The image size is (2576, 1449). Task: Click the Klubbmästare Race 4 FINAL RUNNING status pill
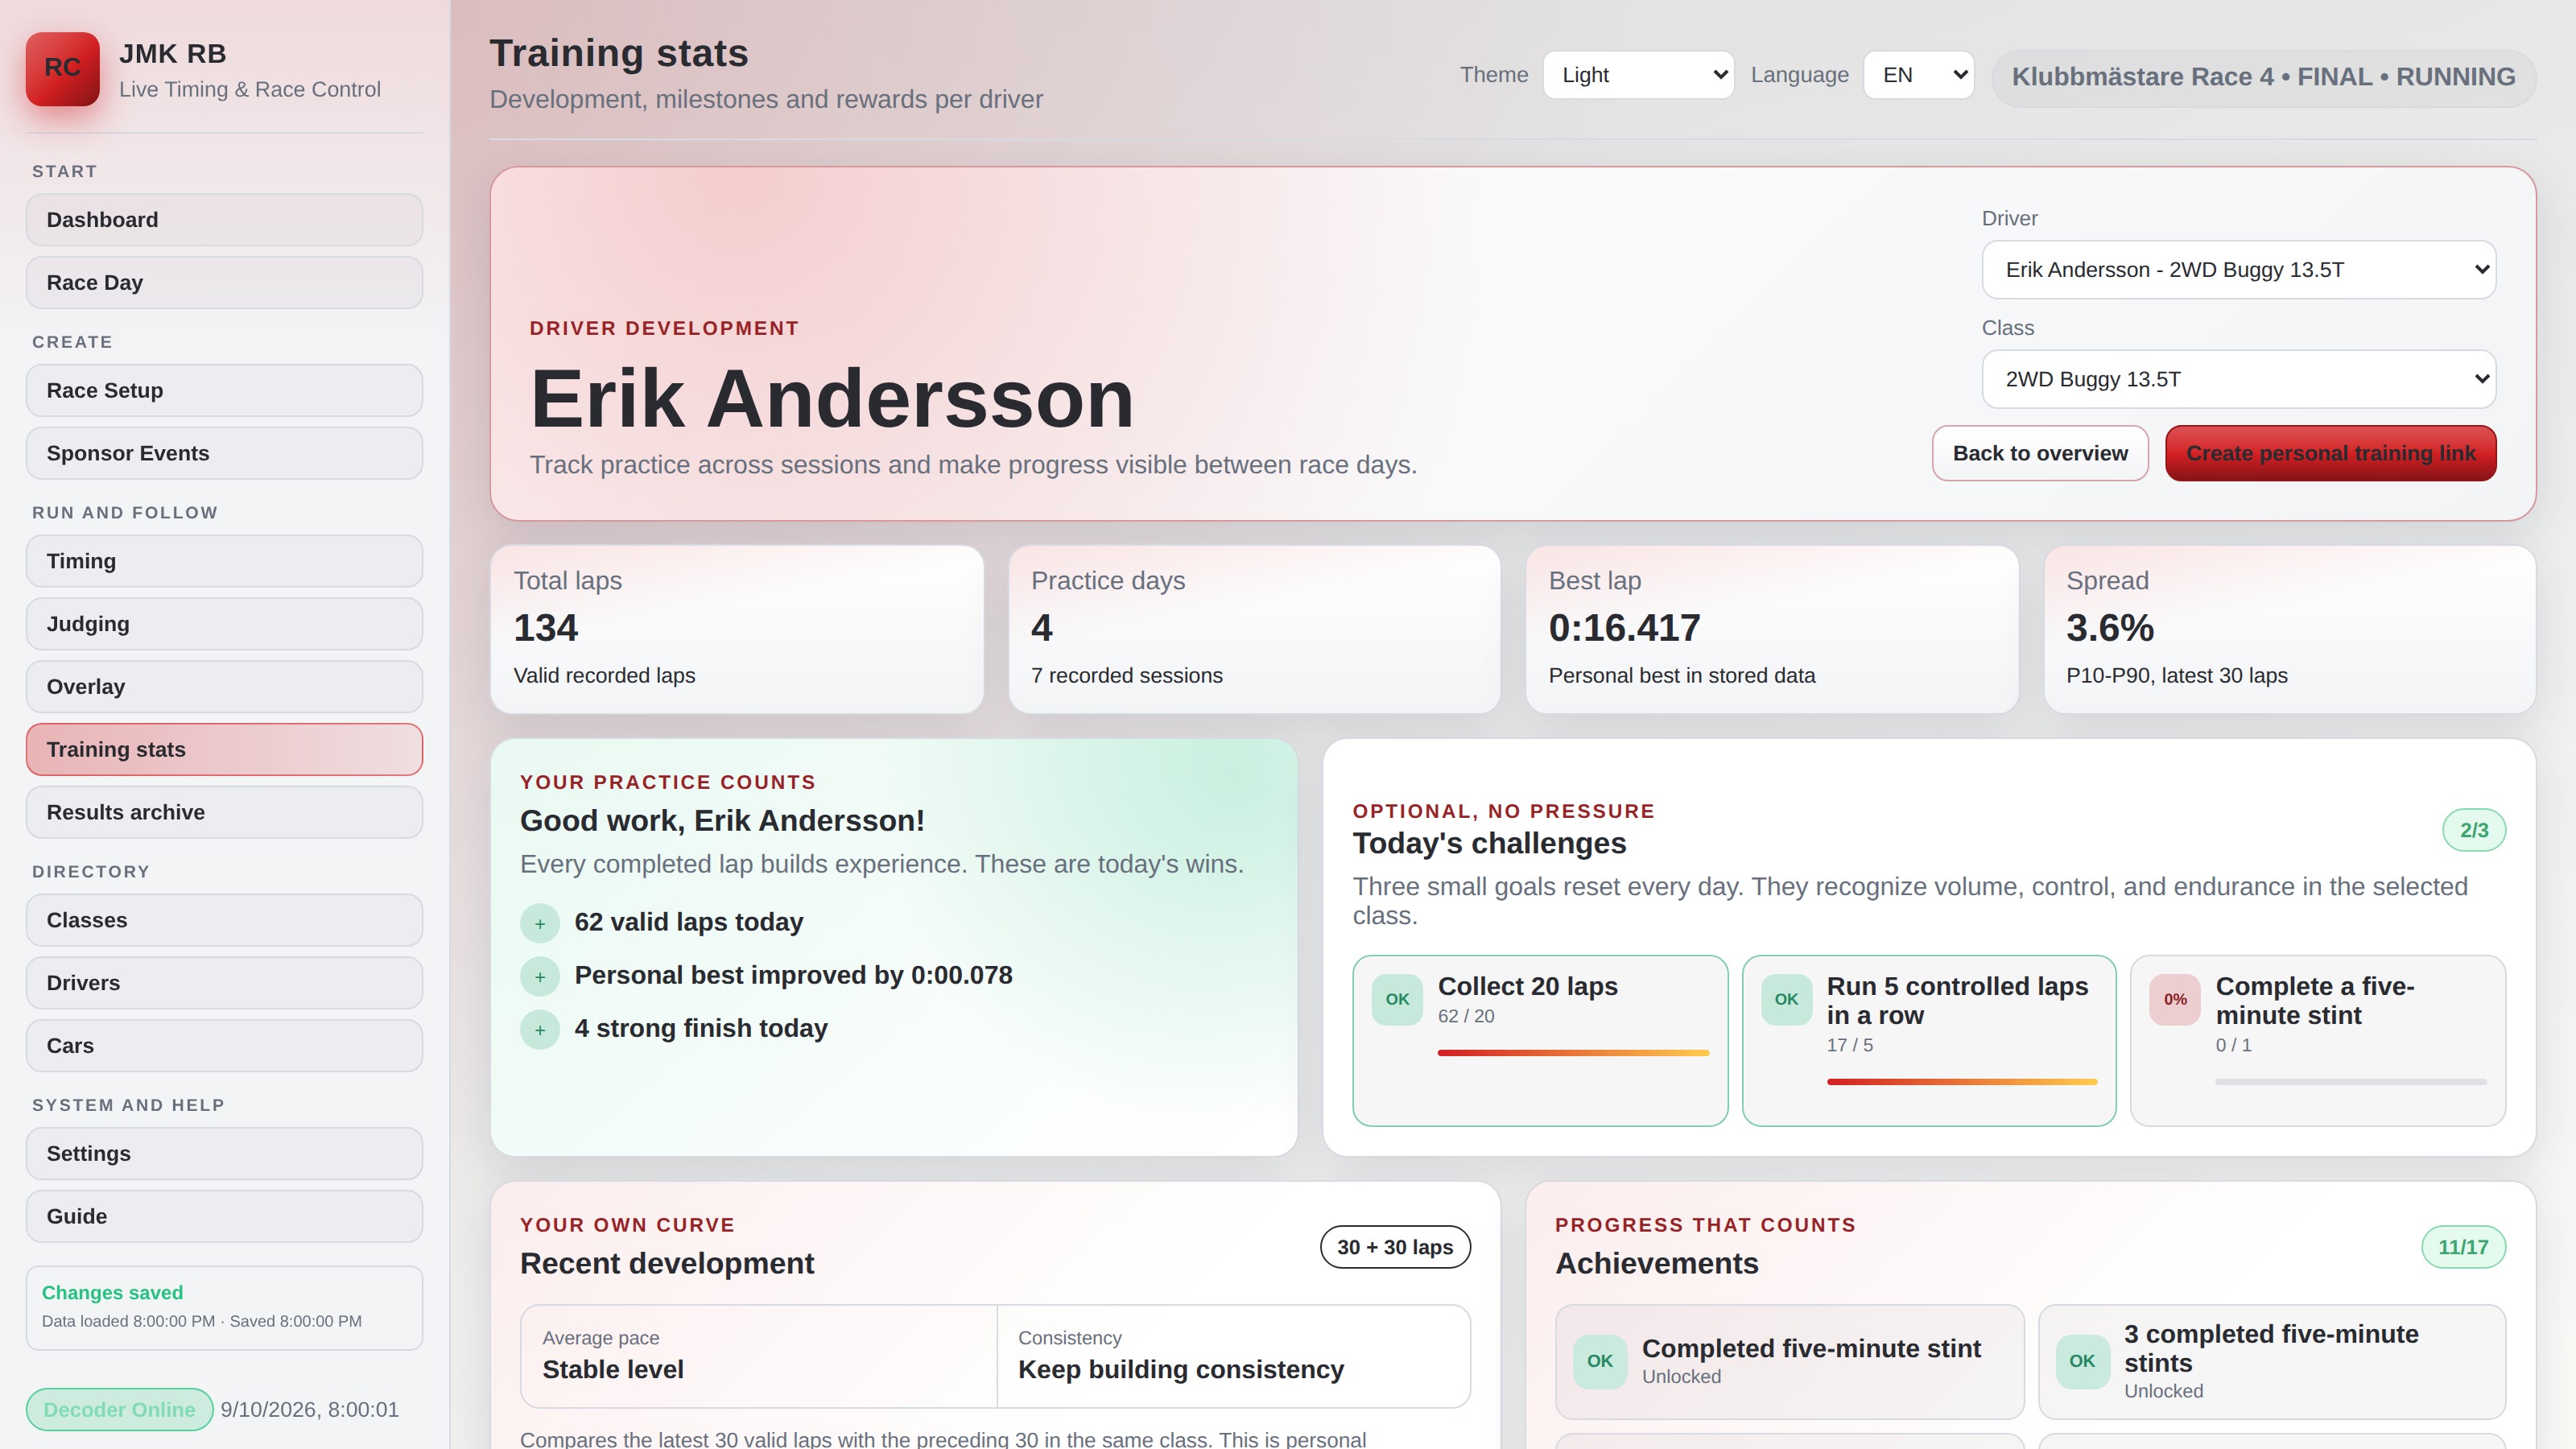(2263, 77)
